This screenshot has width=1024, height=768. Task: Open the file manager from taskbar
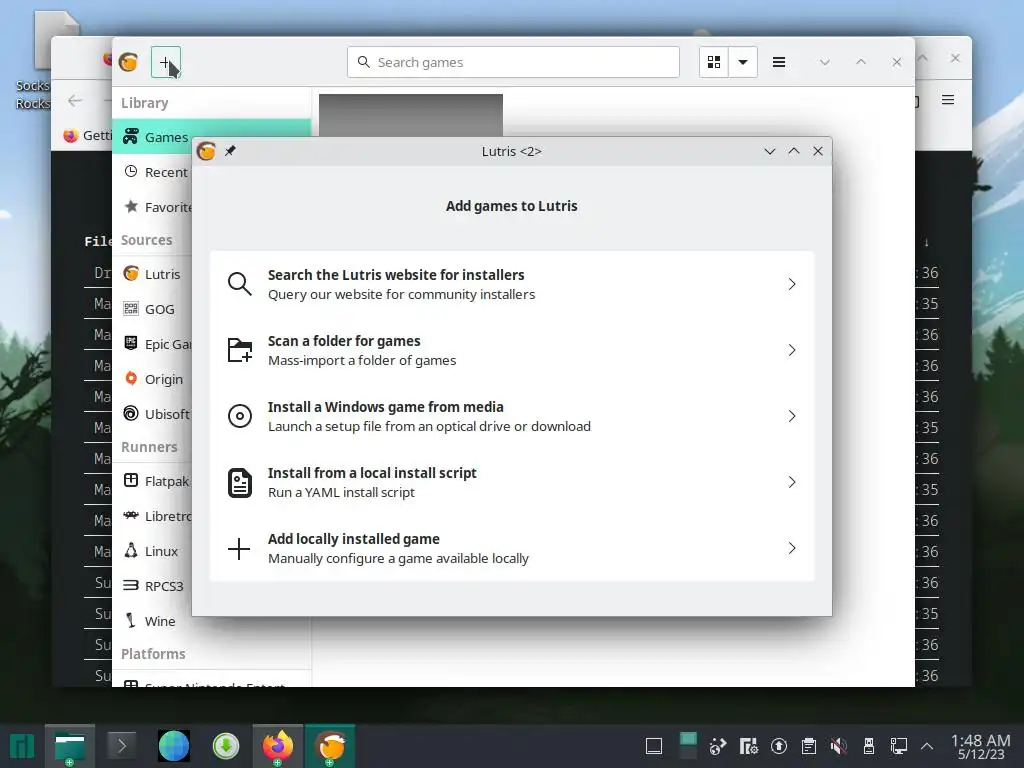70,746
